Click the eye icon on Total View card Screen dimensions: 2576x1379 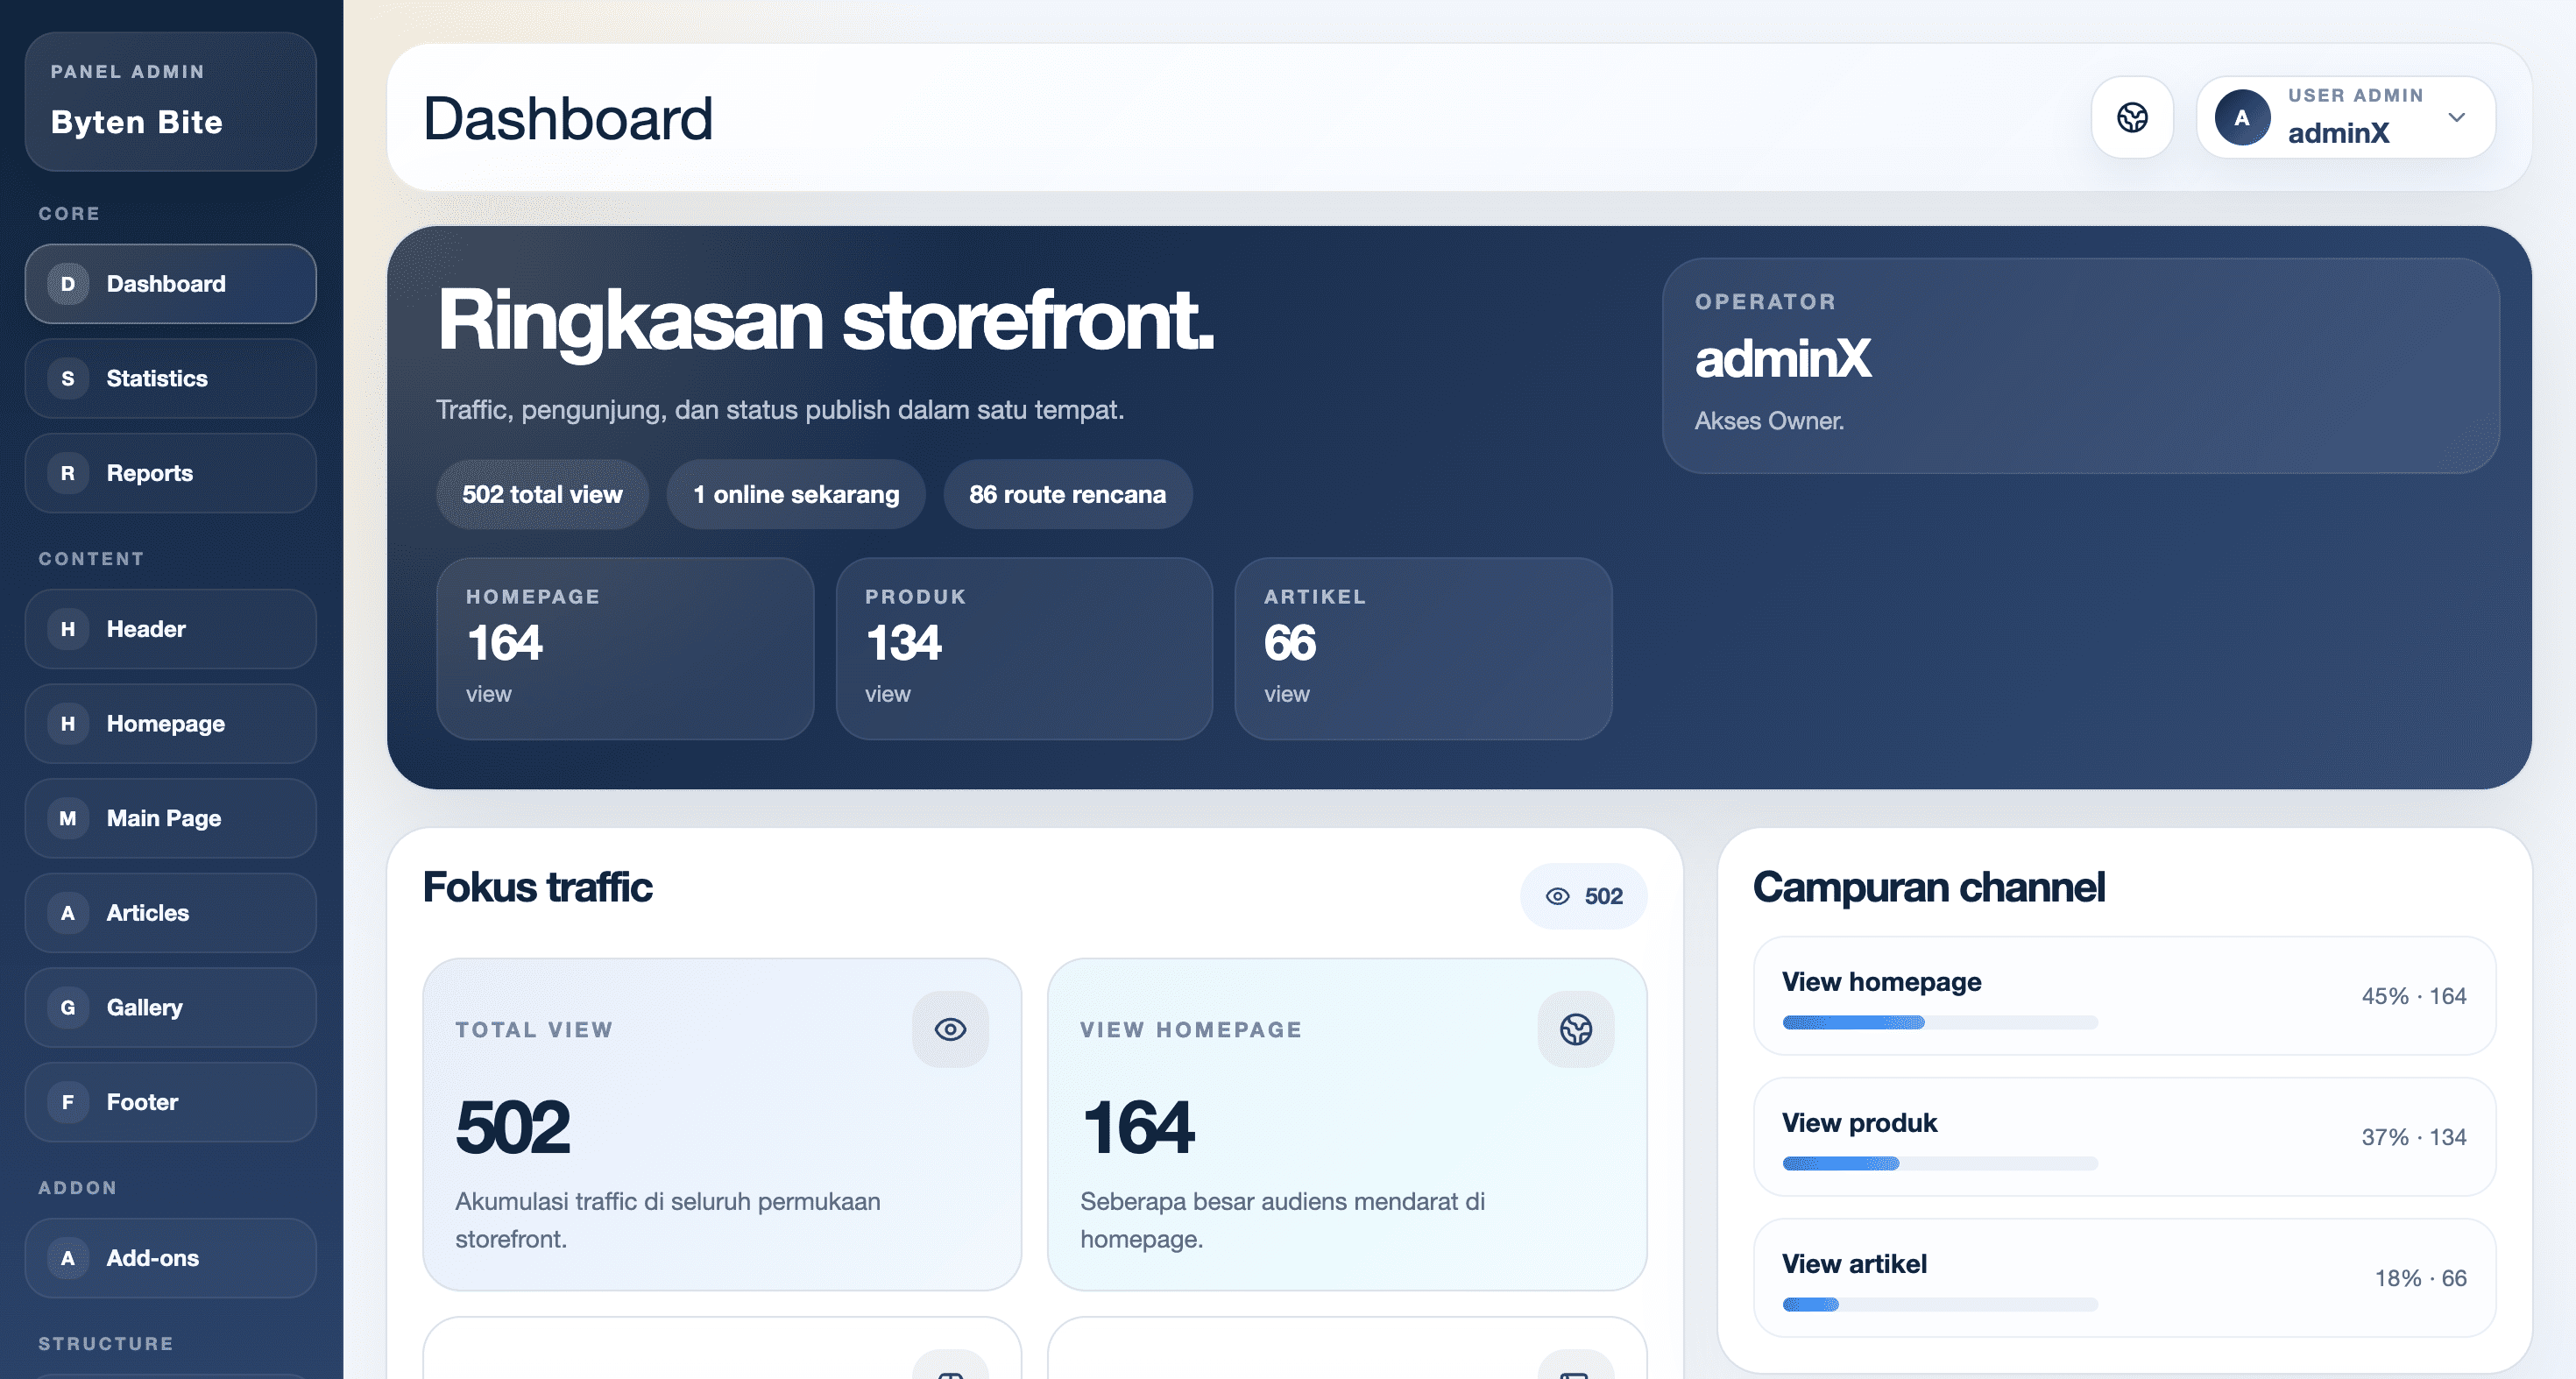pos(950,1029)
